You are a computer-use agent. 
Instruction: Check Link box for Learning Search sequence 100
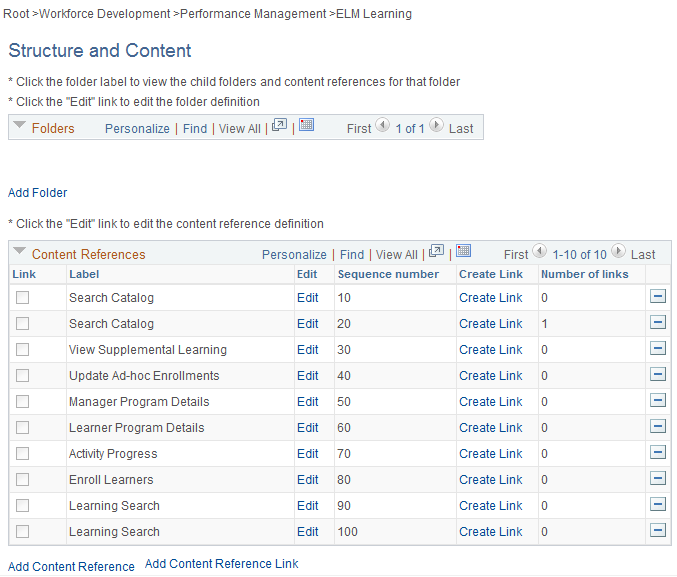pos(22,531)
